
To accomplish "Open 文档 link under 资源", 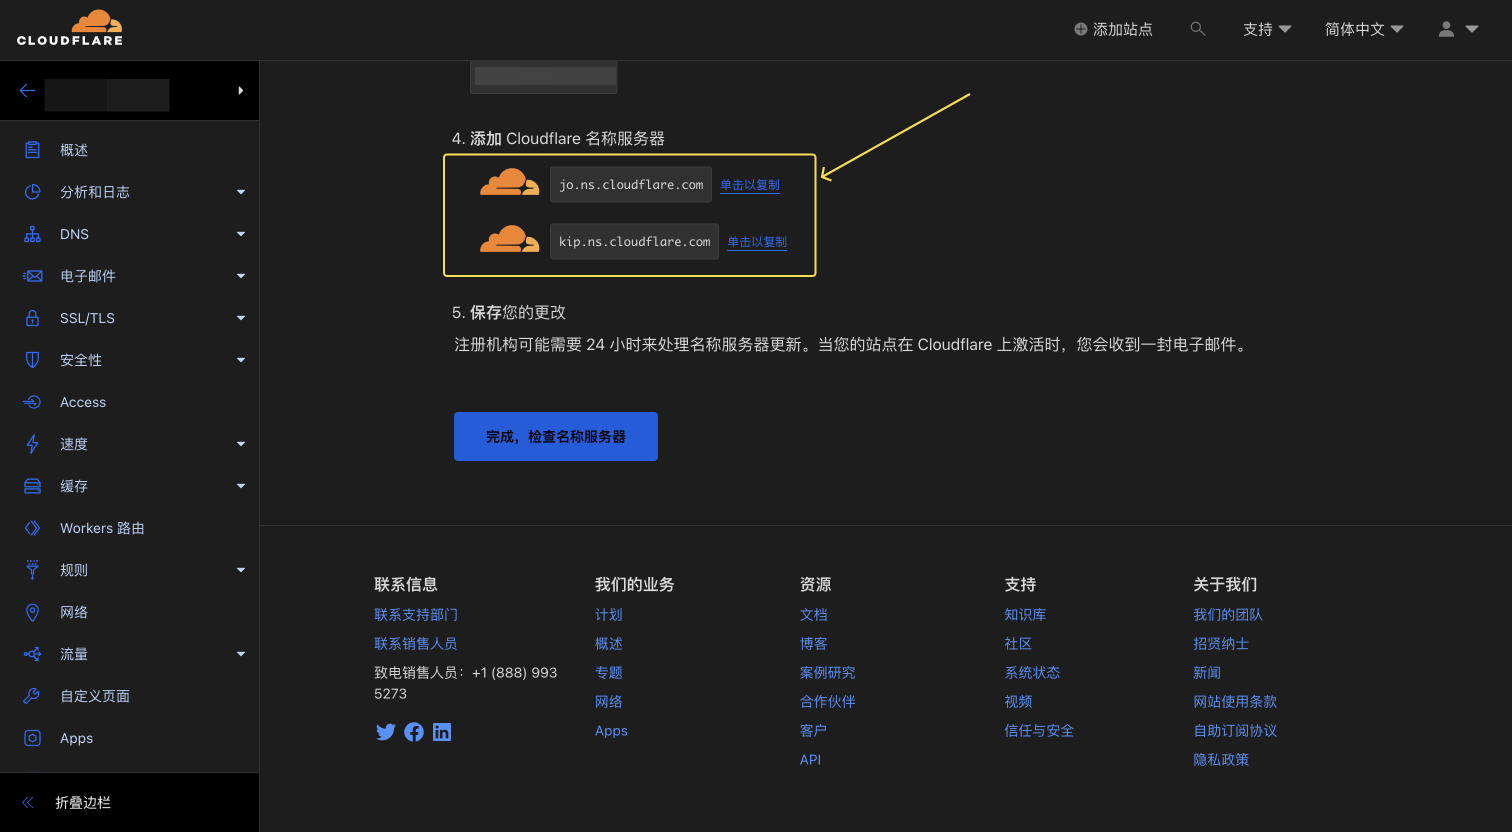I will 814,615.
